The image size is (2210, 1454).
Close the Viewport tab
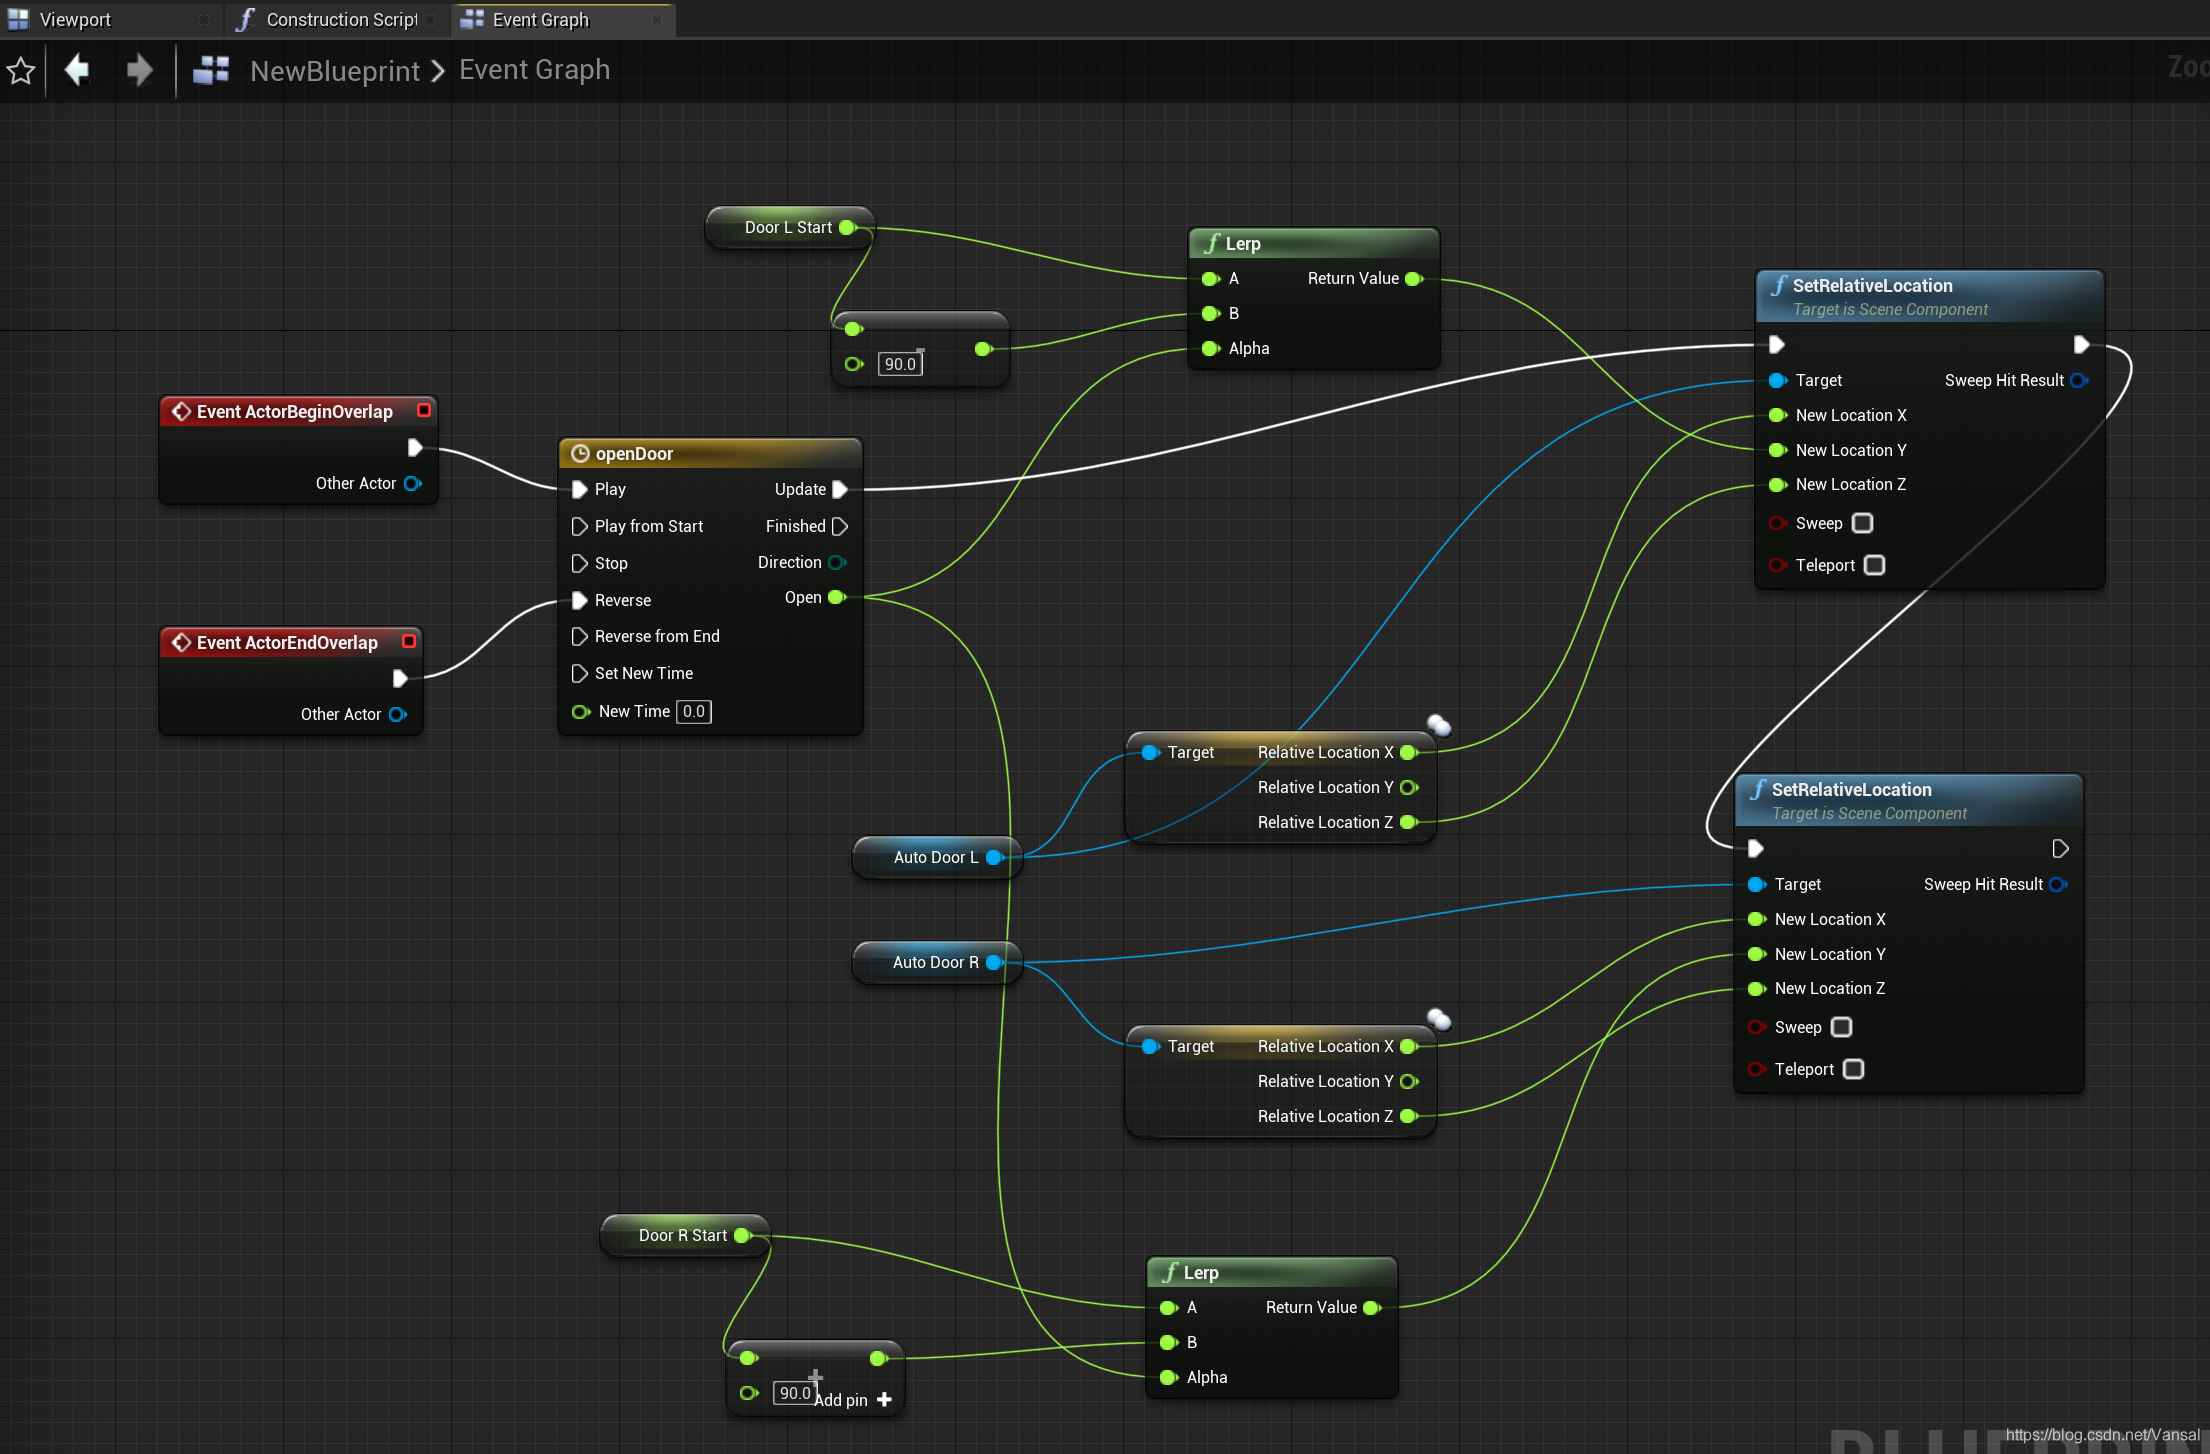point(204,20)
